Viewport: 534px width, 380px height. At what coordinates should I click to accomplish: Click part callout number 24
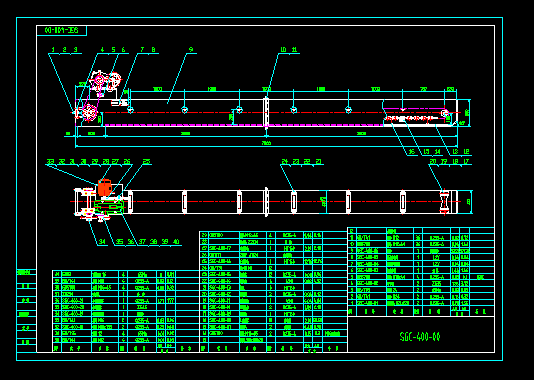[285, 161]
